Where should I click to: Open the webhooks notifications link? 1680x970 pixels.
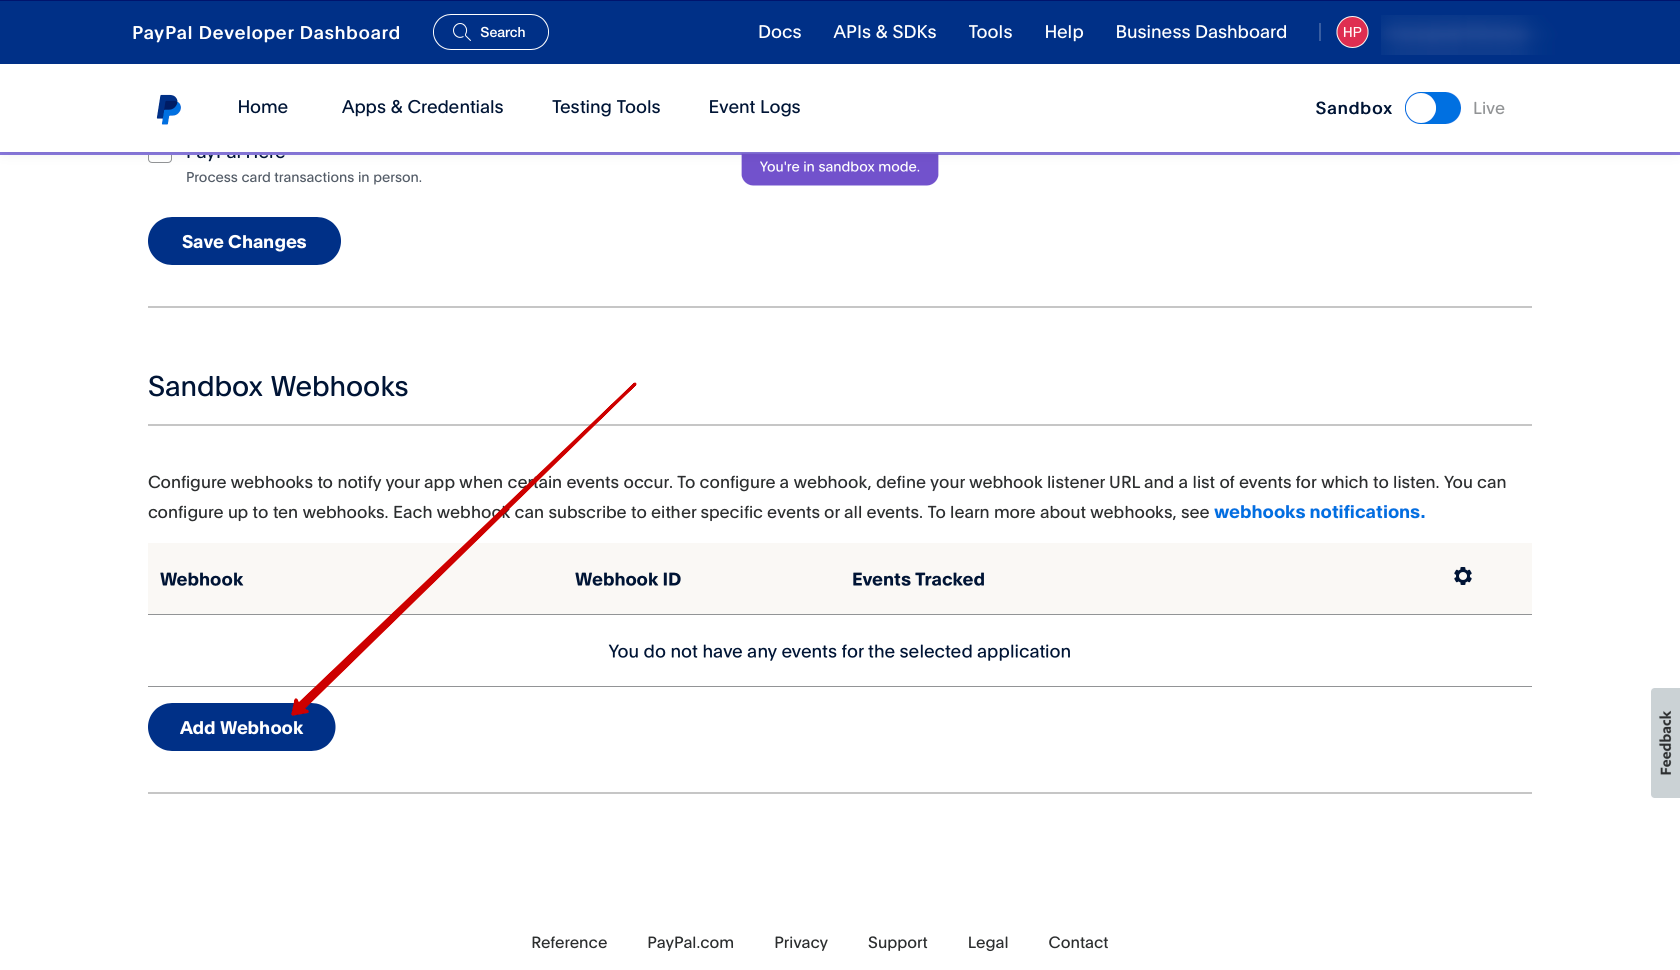[1319, 512]
